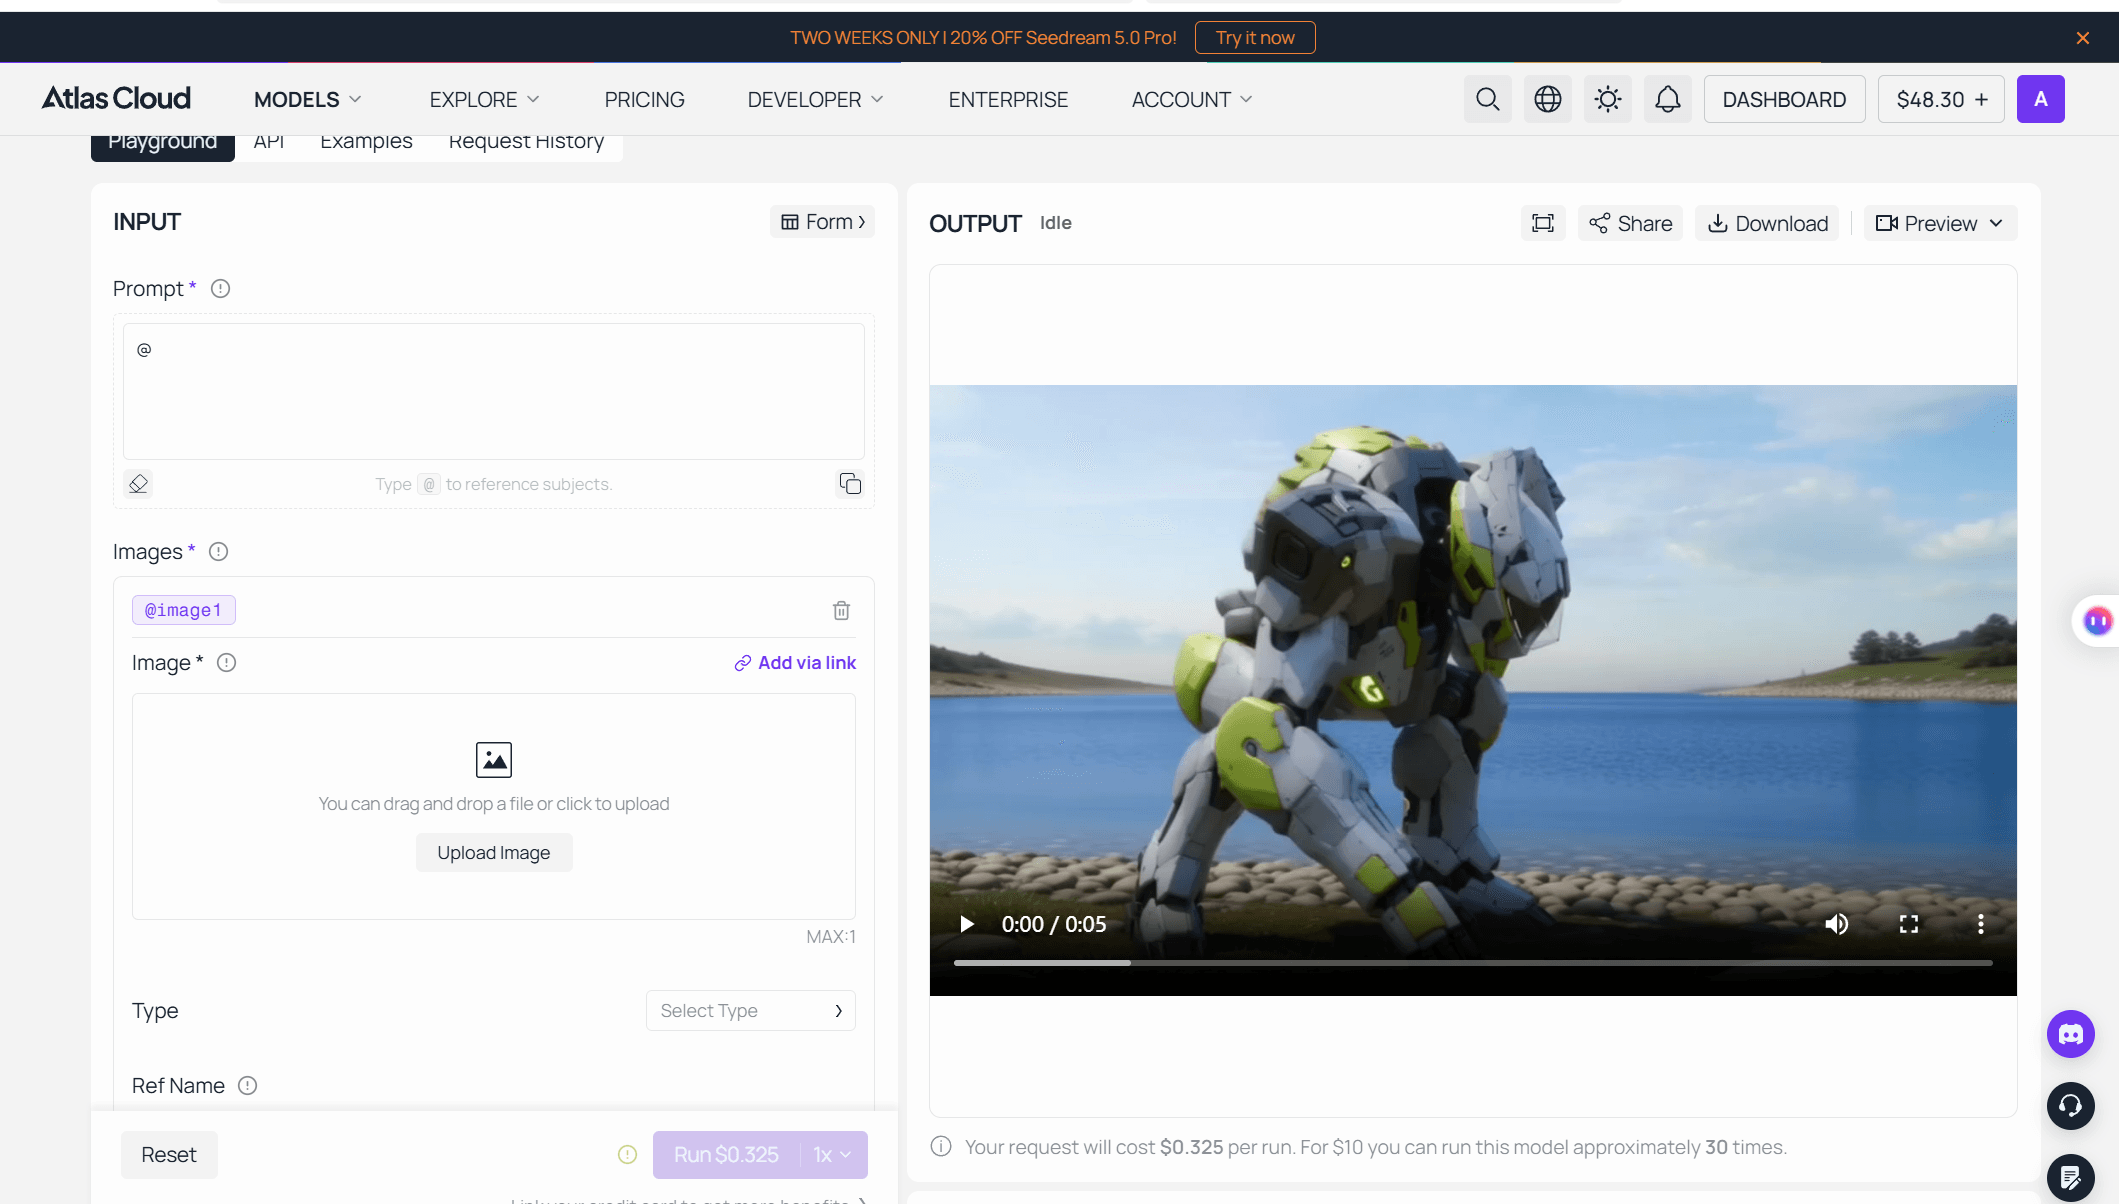Open the language globe icon

(1547, 99)
